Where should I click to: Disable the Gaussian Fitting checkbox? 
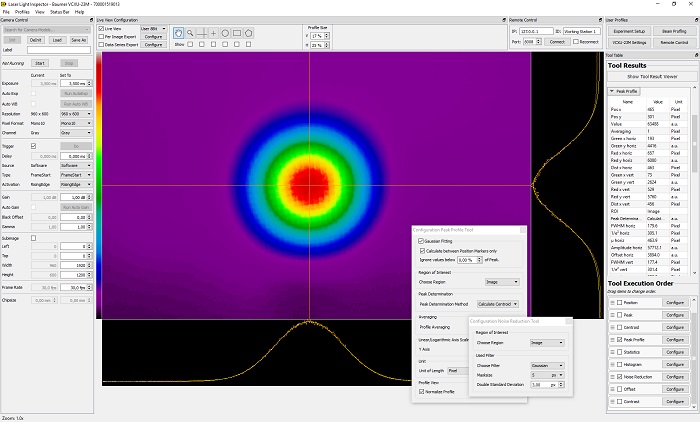coord(421,241)
